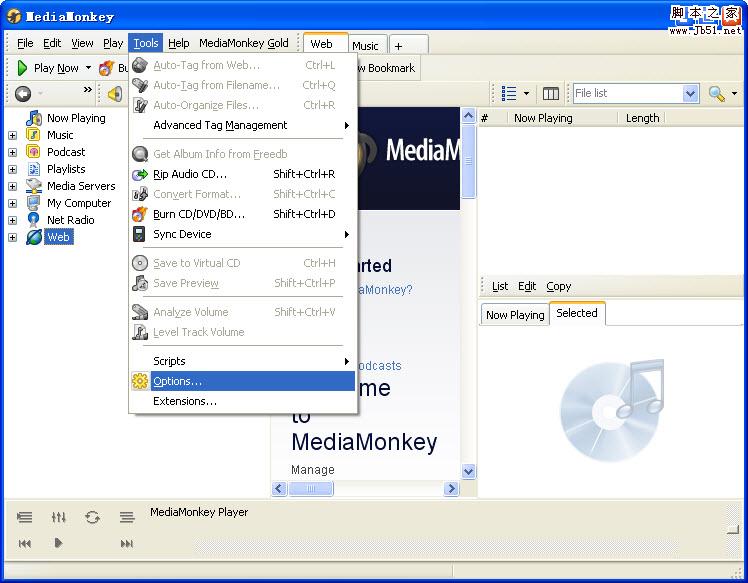Viewport: 748px width, 583px height.
Task: Expand the Playlists tree node
Action: [12, 169]
